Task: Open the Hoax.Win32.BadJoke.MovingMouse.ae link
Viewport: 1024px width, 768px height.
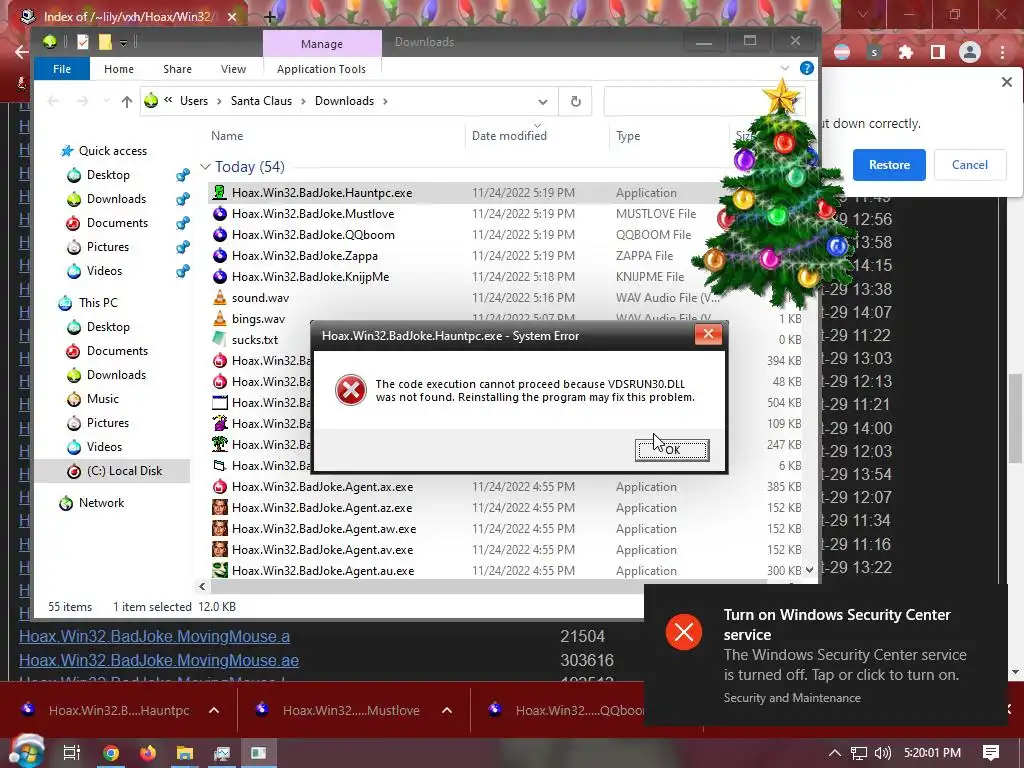Action: click(x=159, y=660)
